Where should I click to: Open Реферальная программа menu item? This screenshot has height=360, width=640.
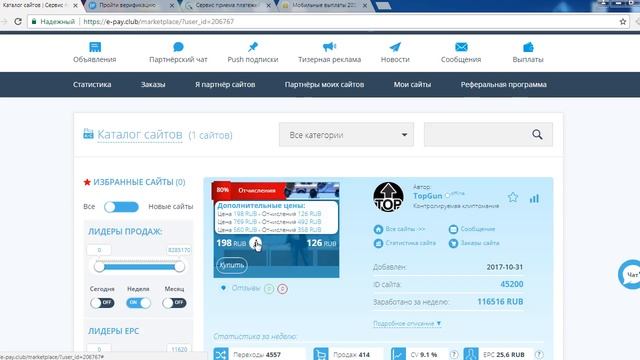click(x=504, y=84)
